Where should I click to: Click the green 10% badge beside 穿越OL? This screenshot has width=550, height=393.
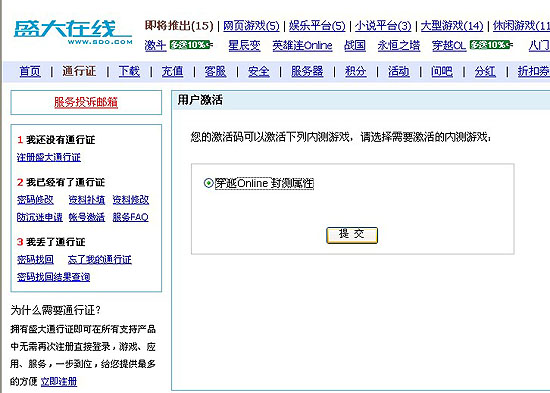pyautogui.click(x=490, y=45)
